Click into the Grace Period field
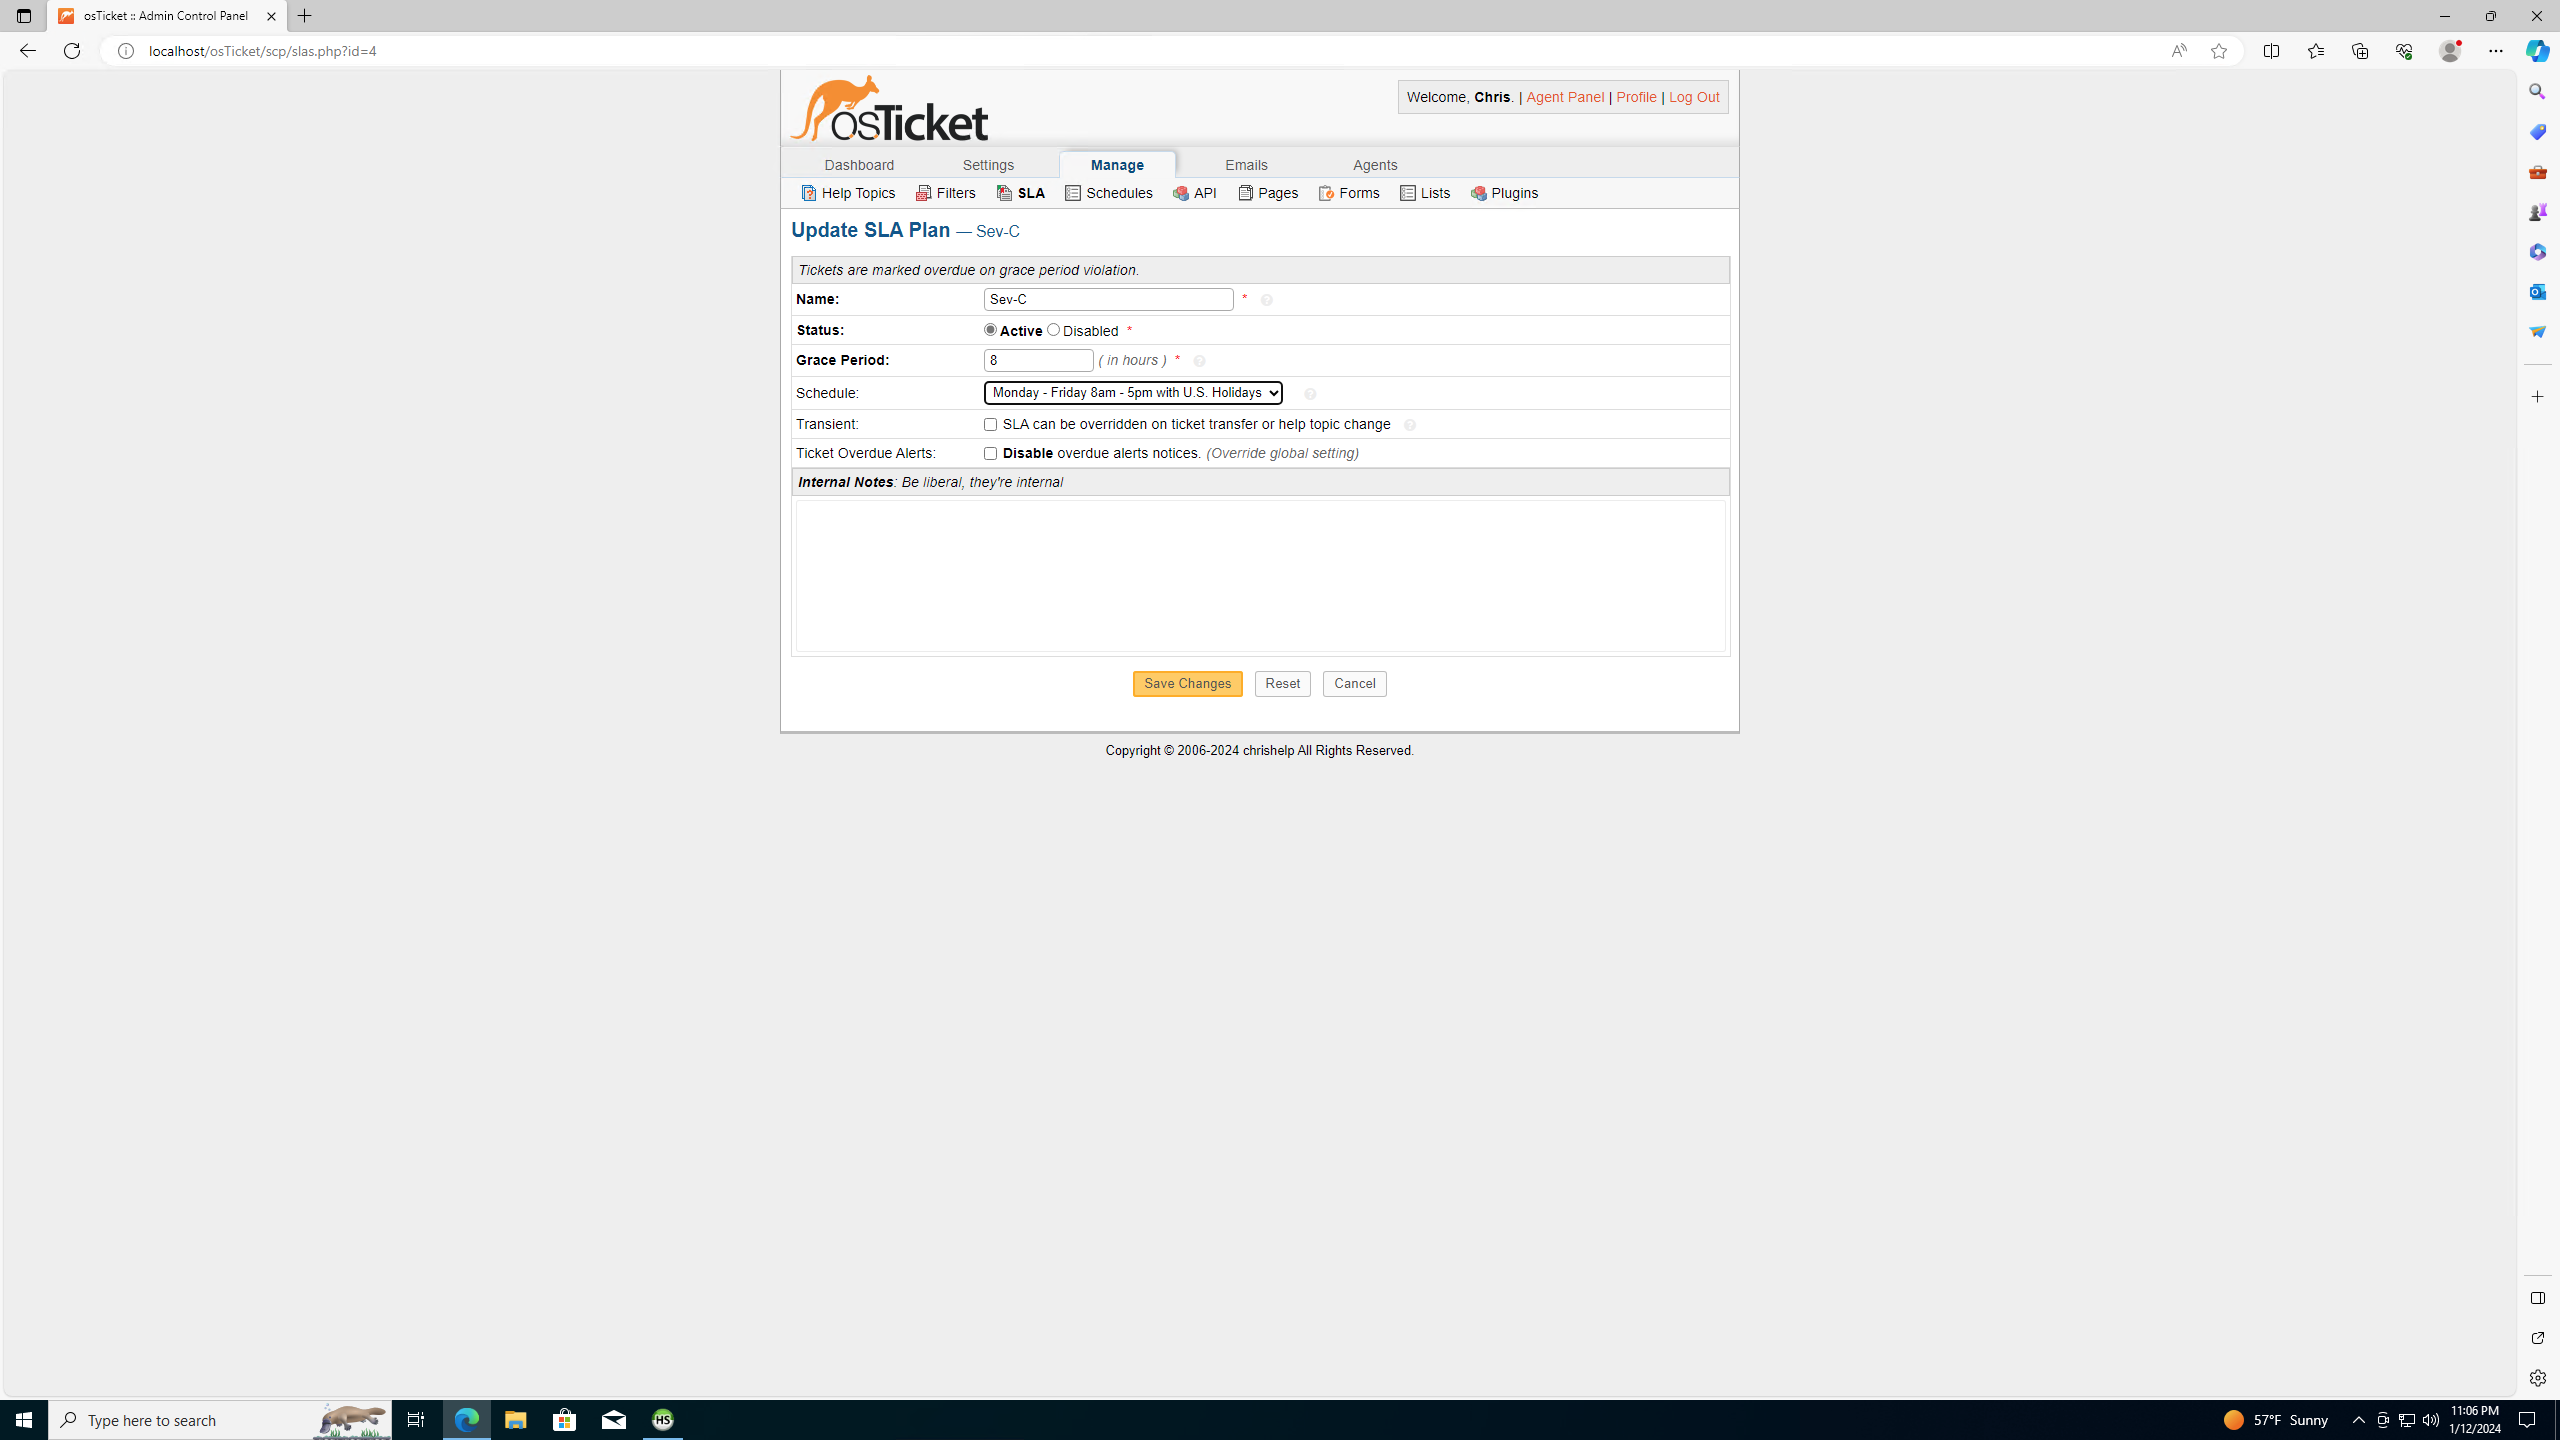The height and width of the screenshot is (1440, 2560). [x=1037, y=361]
